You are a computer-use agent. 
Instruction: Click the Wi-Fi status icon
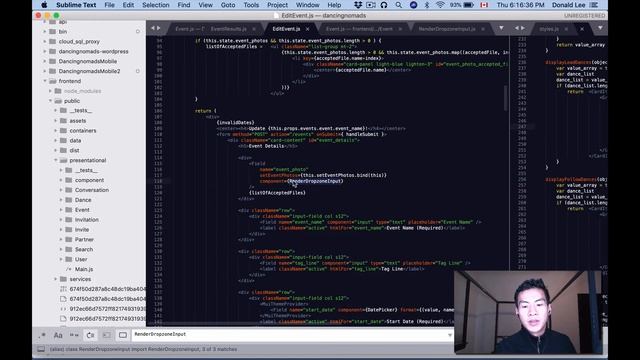tap(440, 5)
